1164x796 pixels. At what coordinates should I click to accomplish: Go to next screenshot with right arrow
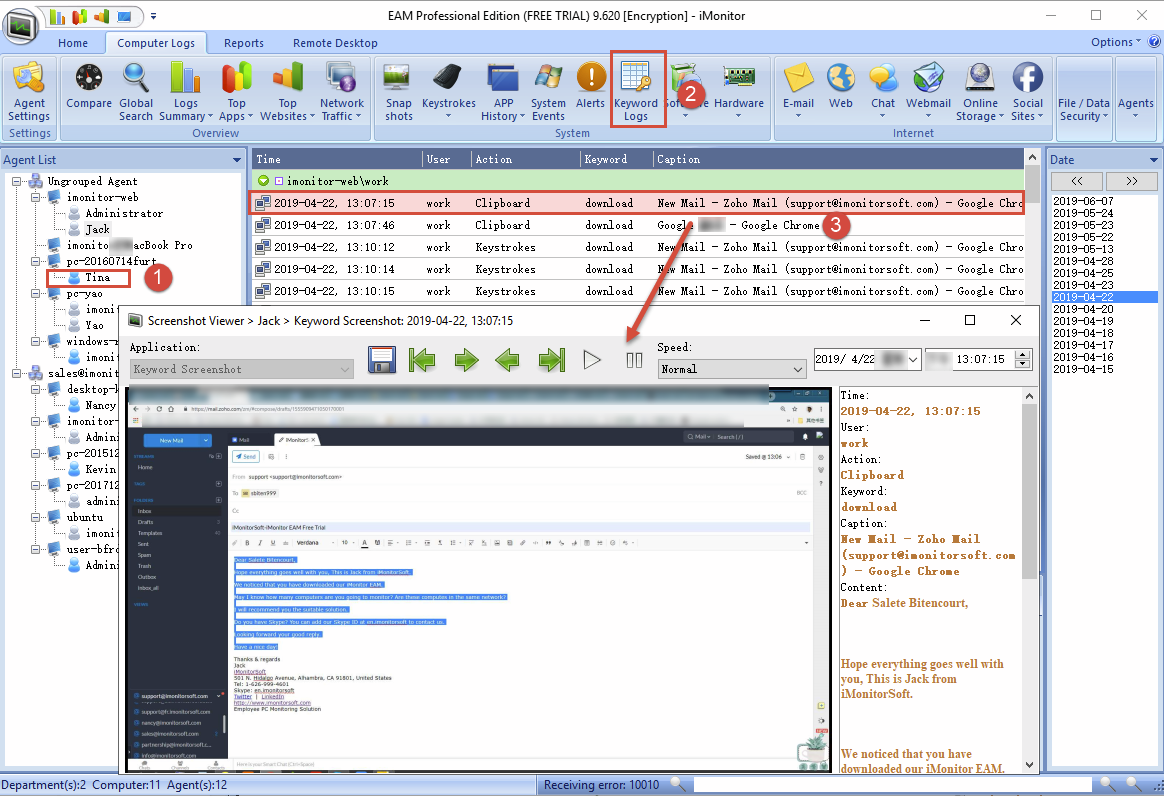[x=466, y=360]
